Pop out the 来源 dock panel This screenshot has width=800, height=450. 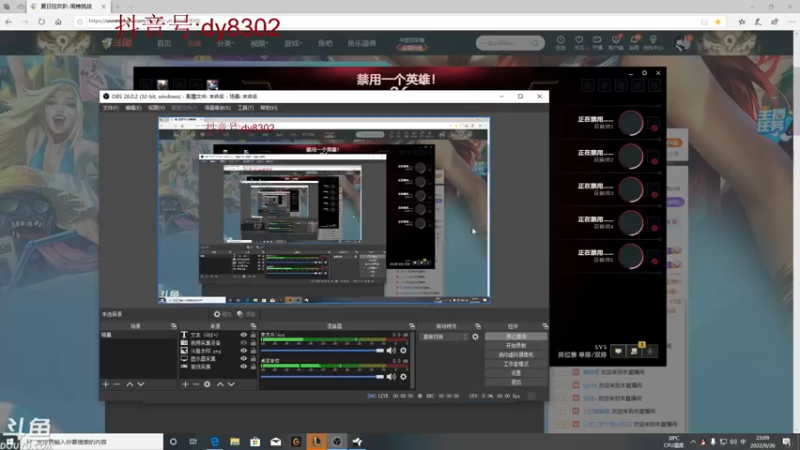[x=253, y=326]
